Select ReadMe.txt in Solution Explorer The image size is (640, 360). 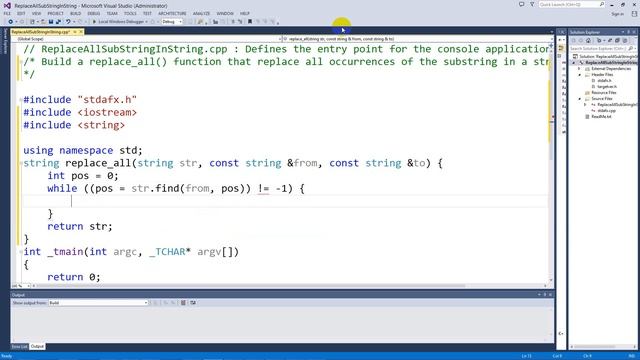(601, 117)
